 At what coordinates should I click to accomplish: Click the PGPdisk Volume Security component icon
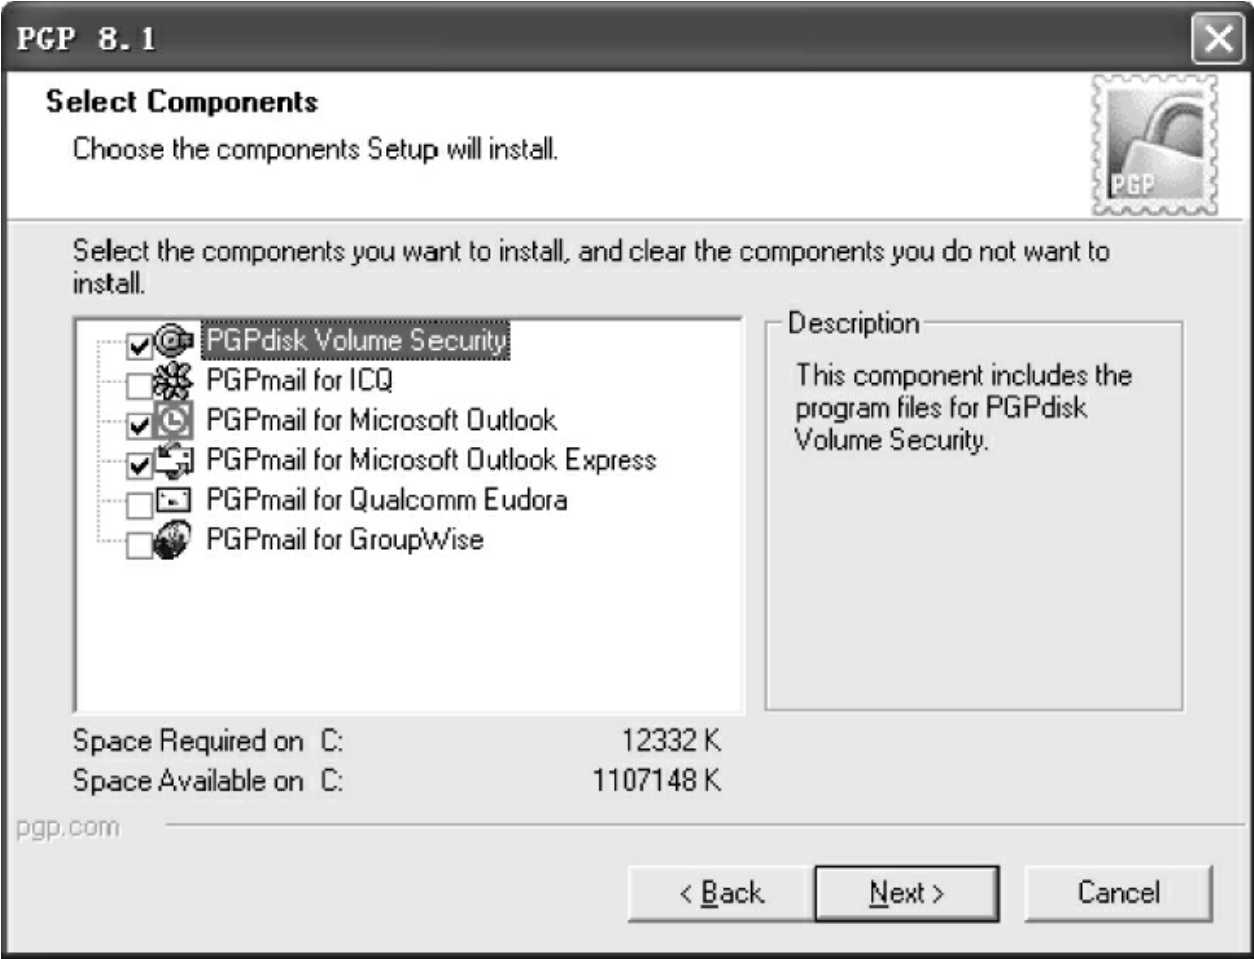click(174, 341)
